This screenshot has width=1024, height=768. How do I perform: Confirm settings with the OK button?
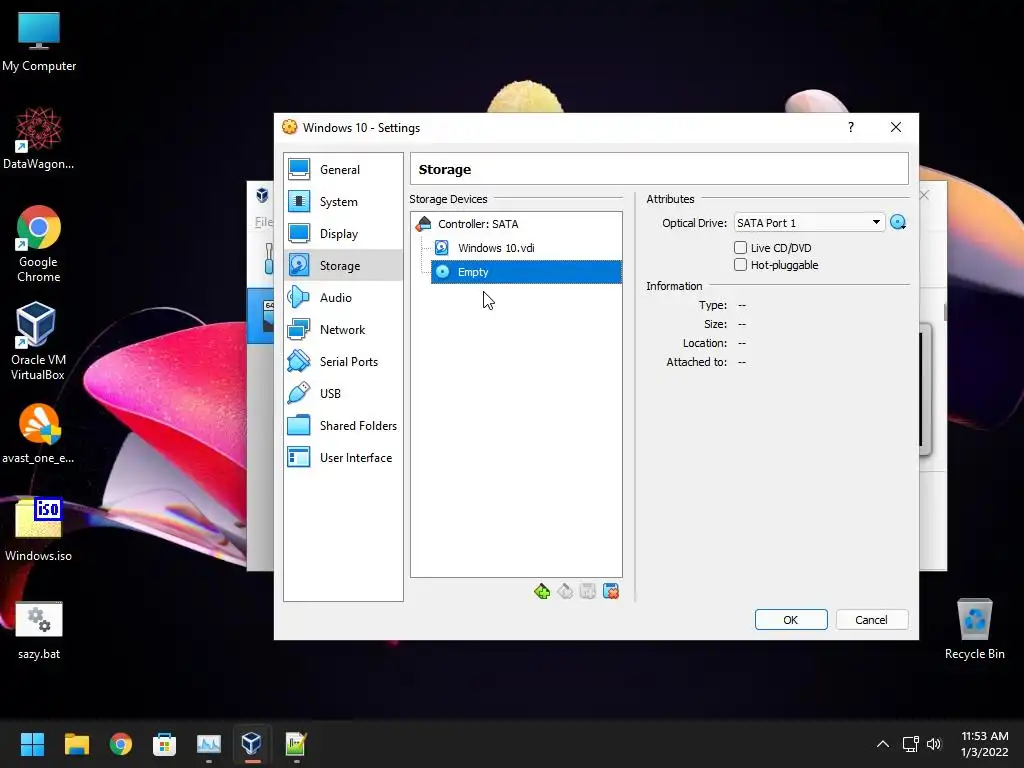point(791,620)
